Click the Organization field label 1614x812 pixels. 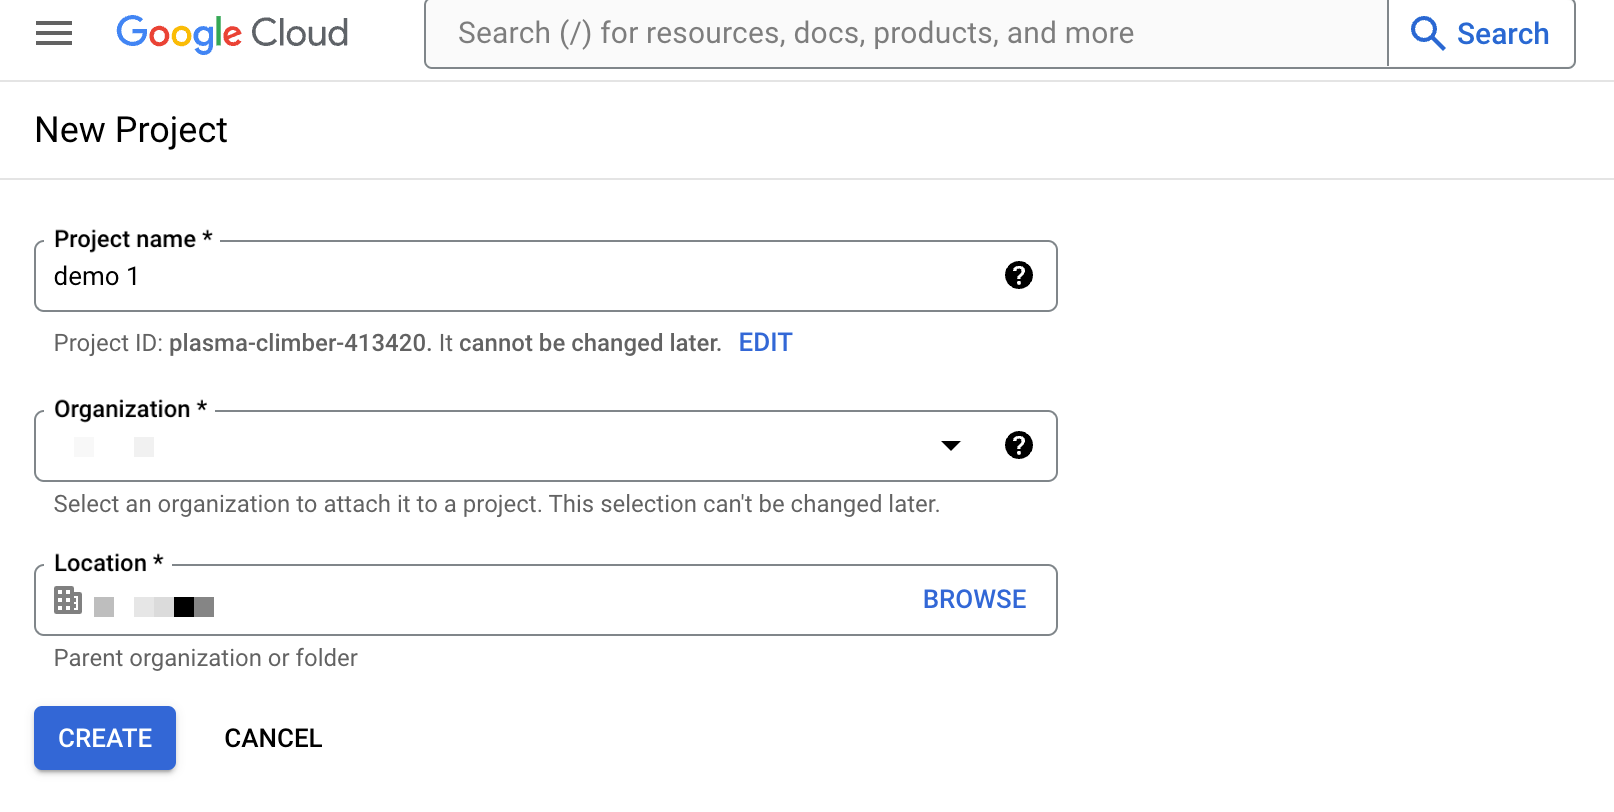point(123,409)
